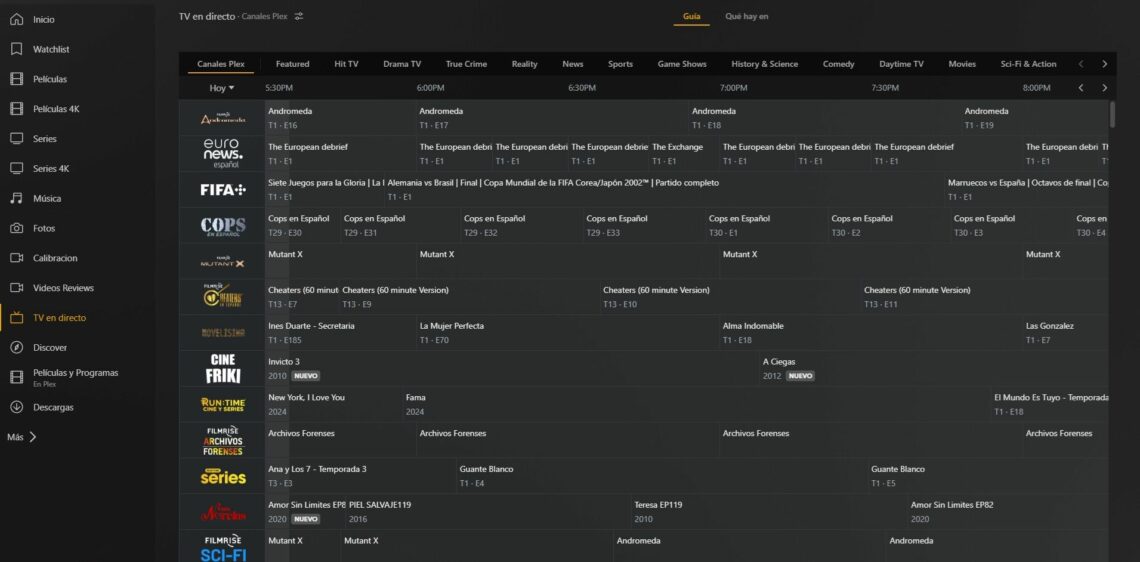Click the Inicio home icon in sidebar
The height and width of the screenshot is (562, 1140).
tap(16, 19)
